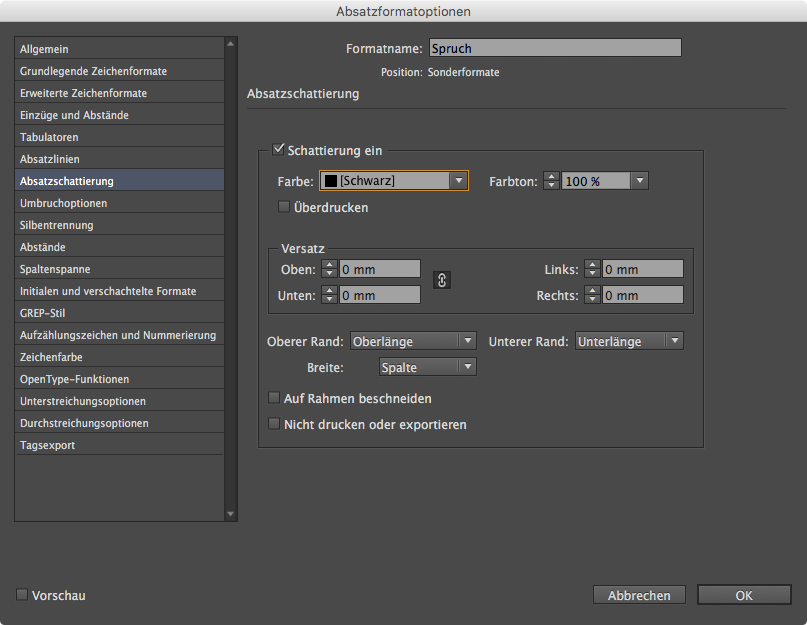The height and width of the screenshot is (625, 807).
Task: Select Allgemein in the category list
Action: click(119, 49)
